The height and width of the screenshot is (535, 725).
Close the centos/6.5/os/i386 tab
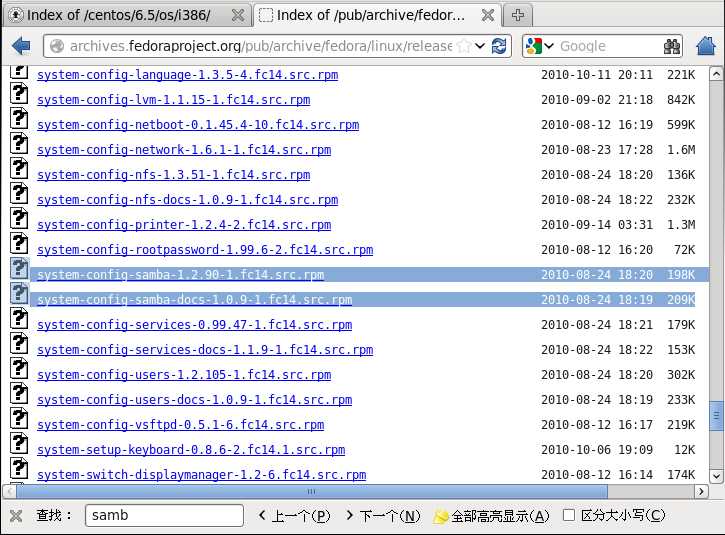pos(238,15)
